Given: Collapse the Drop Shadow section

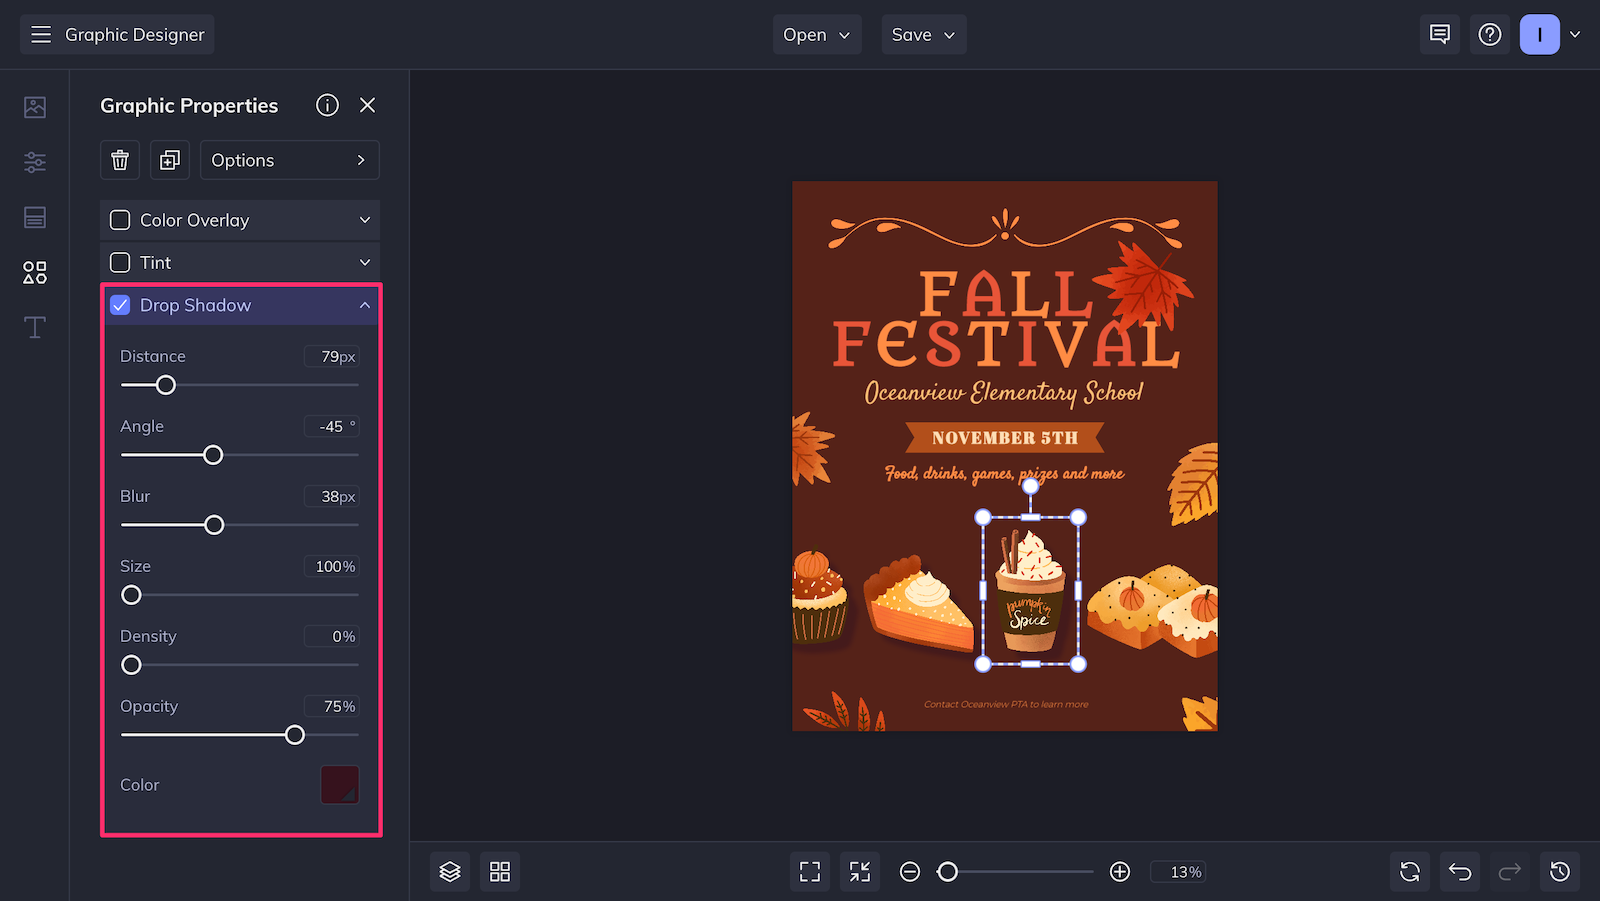Looking at the screenshot, I should pyautogui.click(x=364, y=305).
